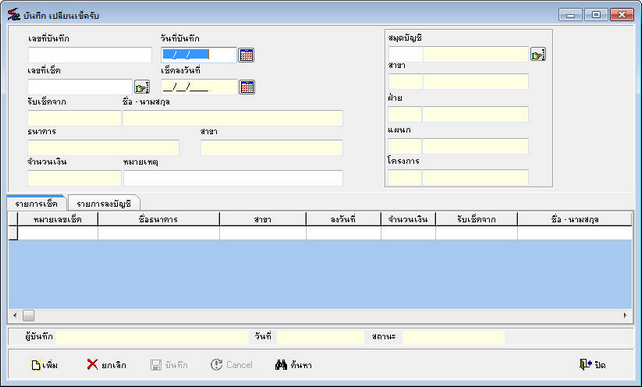This screenshot has height=387, width=642.
Task: Click ยกเลิก button with red X
Action: point(106,364)
